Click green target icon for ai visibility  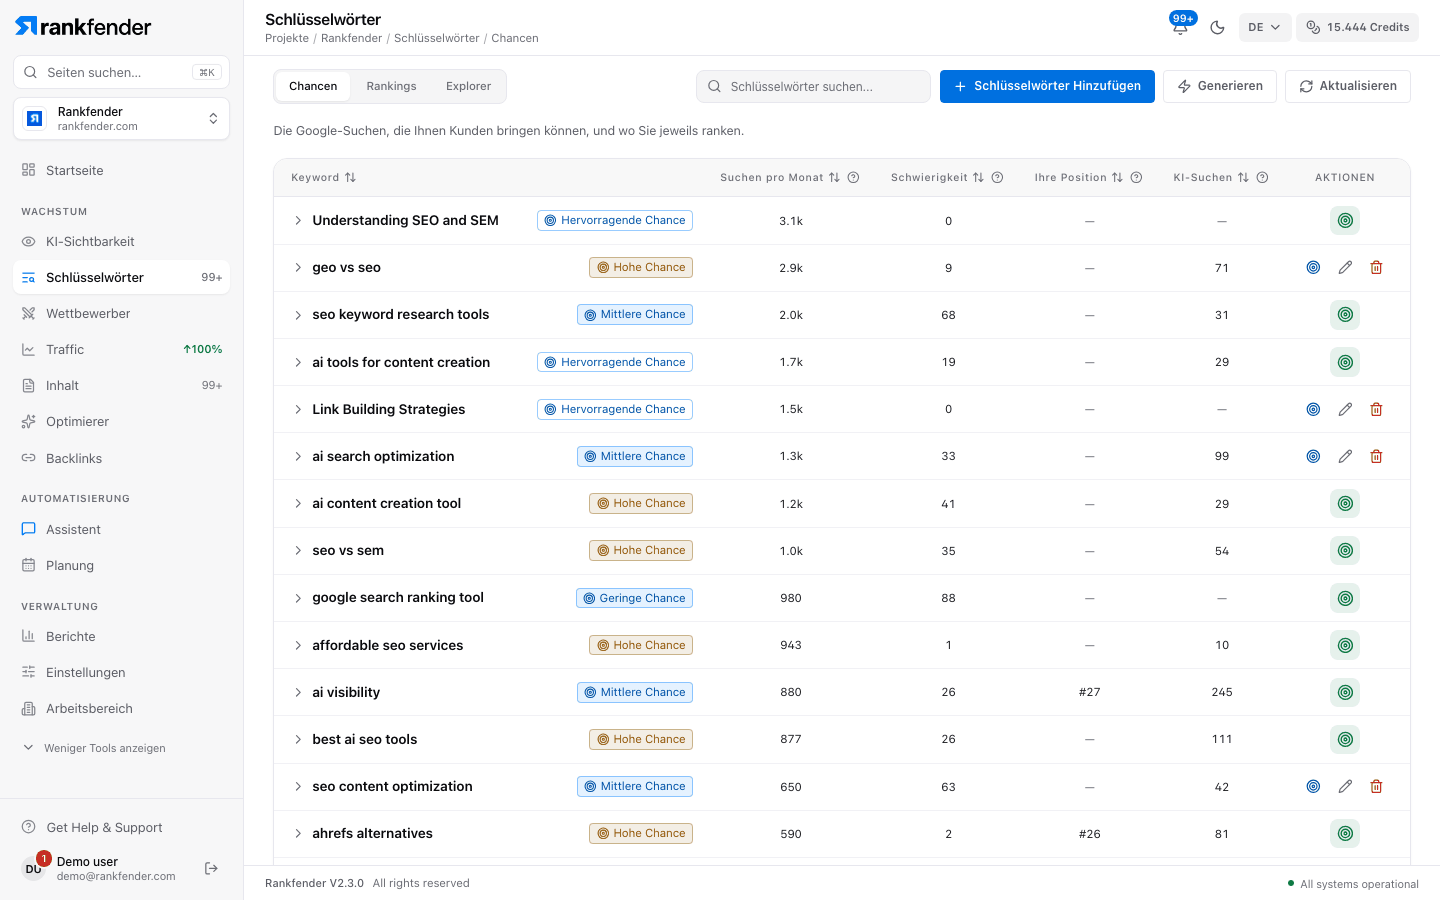click(x=1345, y=692)
